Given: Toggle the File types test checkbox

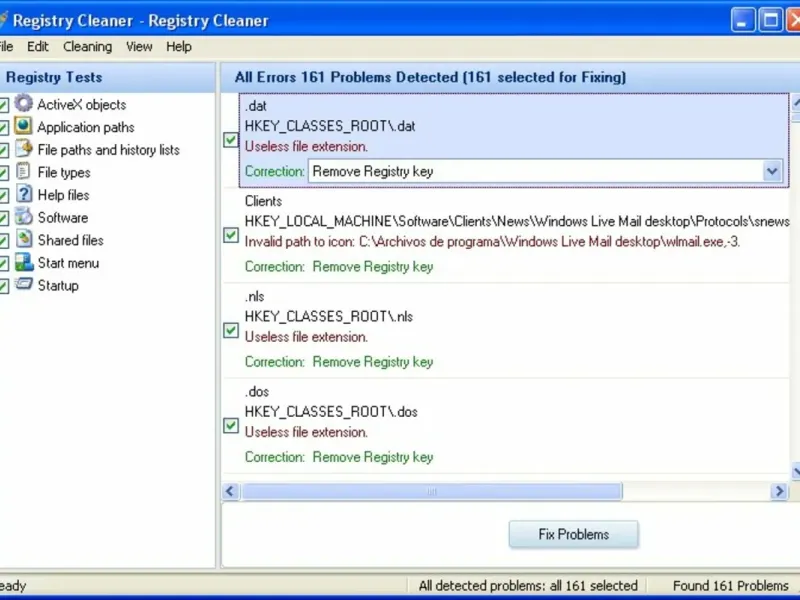Looking at the screenshot, I should click(3, 173).
